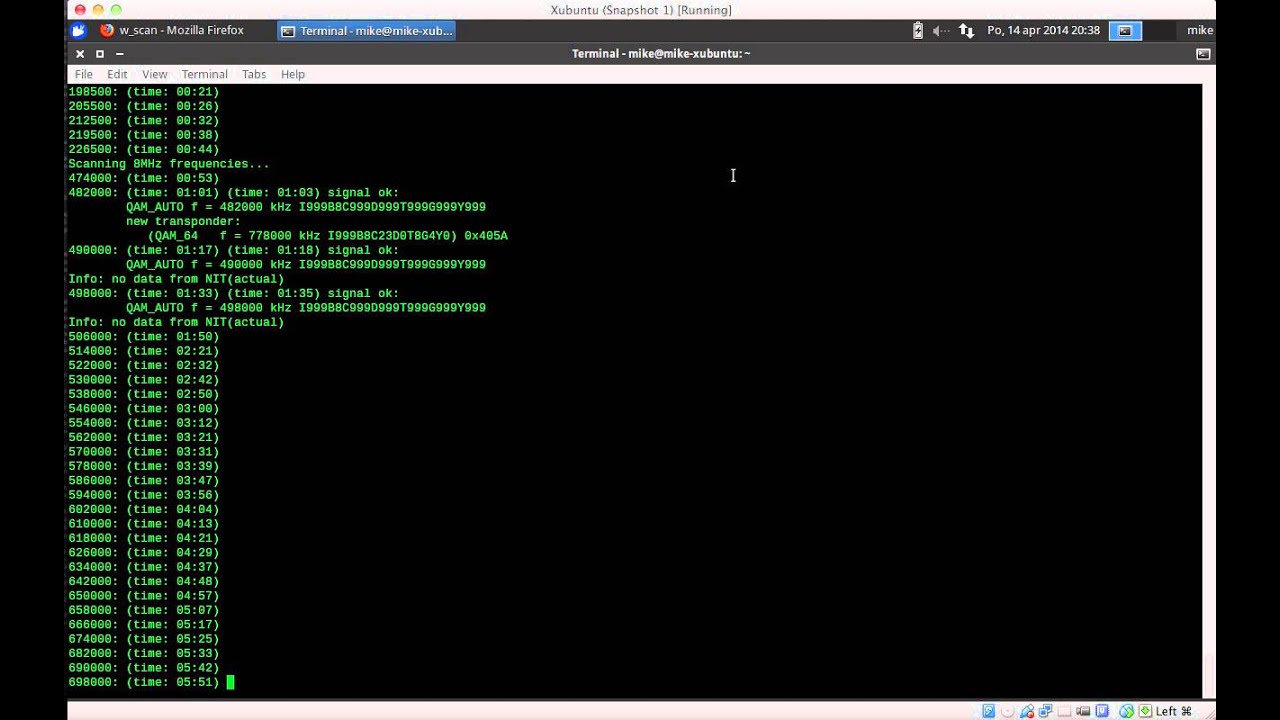Open the Edit menu

(117, 74)
